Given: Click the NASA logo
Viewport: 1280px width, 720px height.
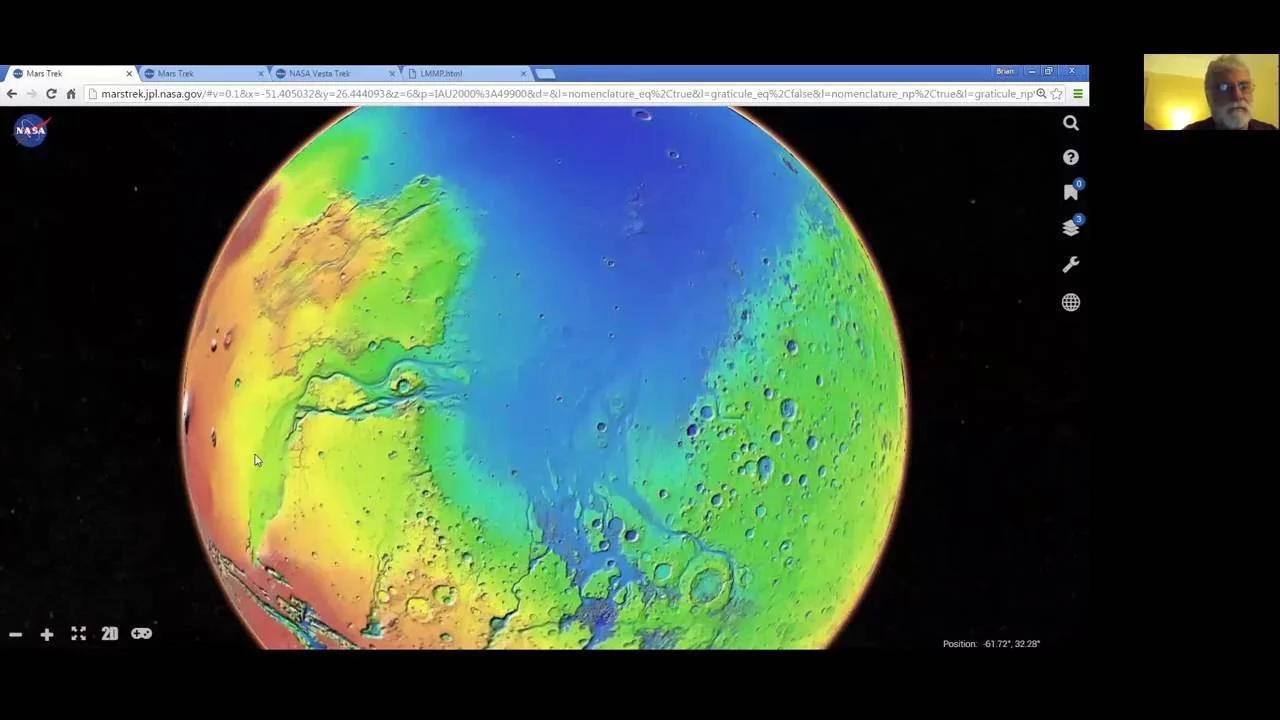Looking at the screenshot, I should (30, 130).
